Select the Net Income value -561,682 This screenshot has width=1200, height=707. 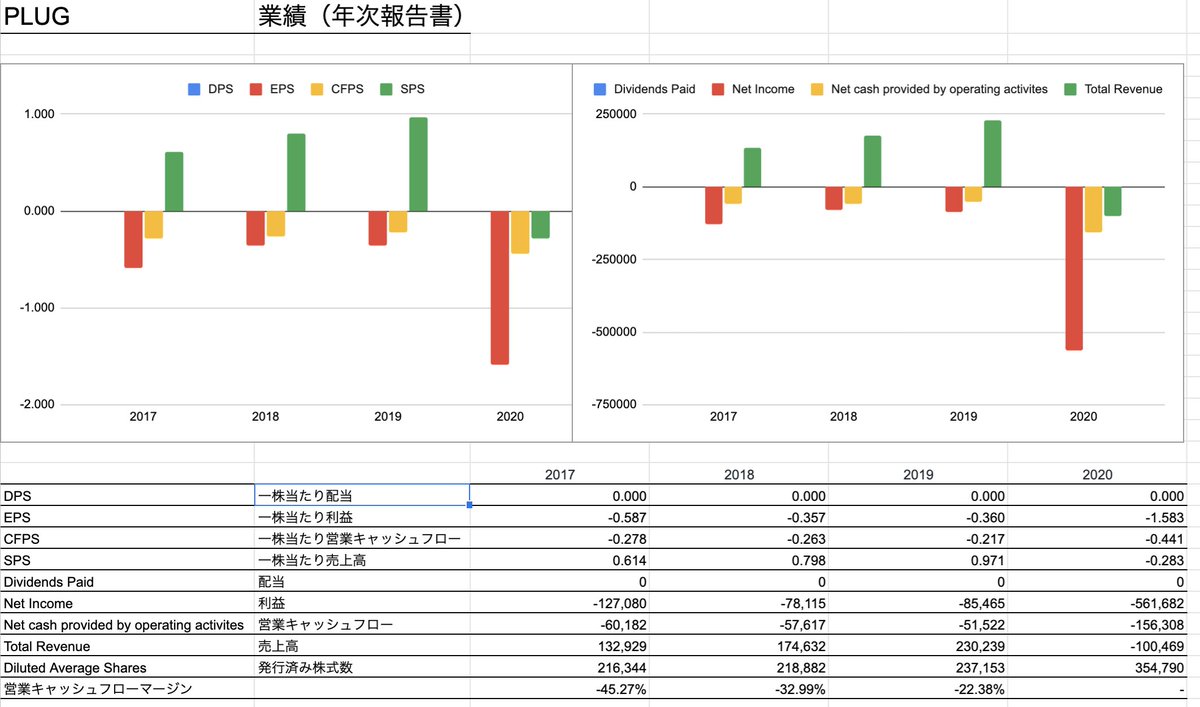coord(1097,603)
